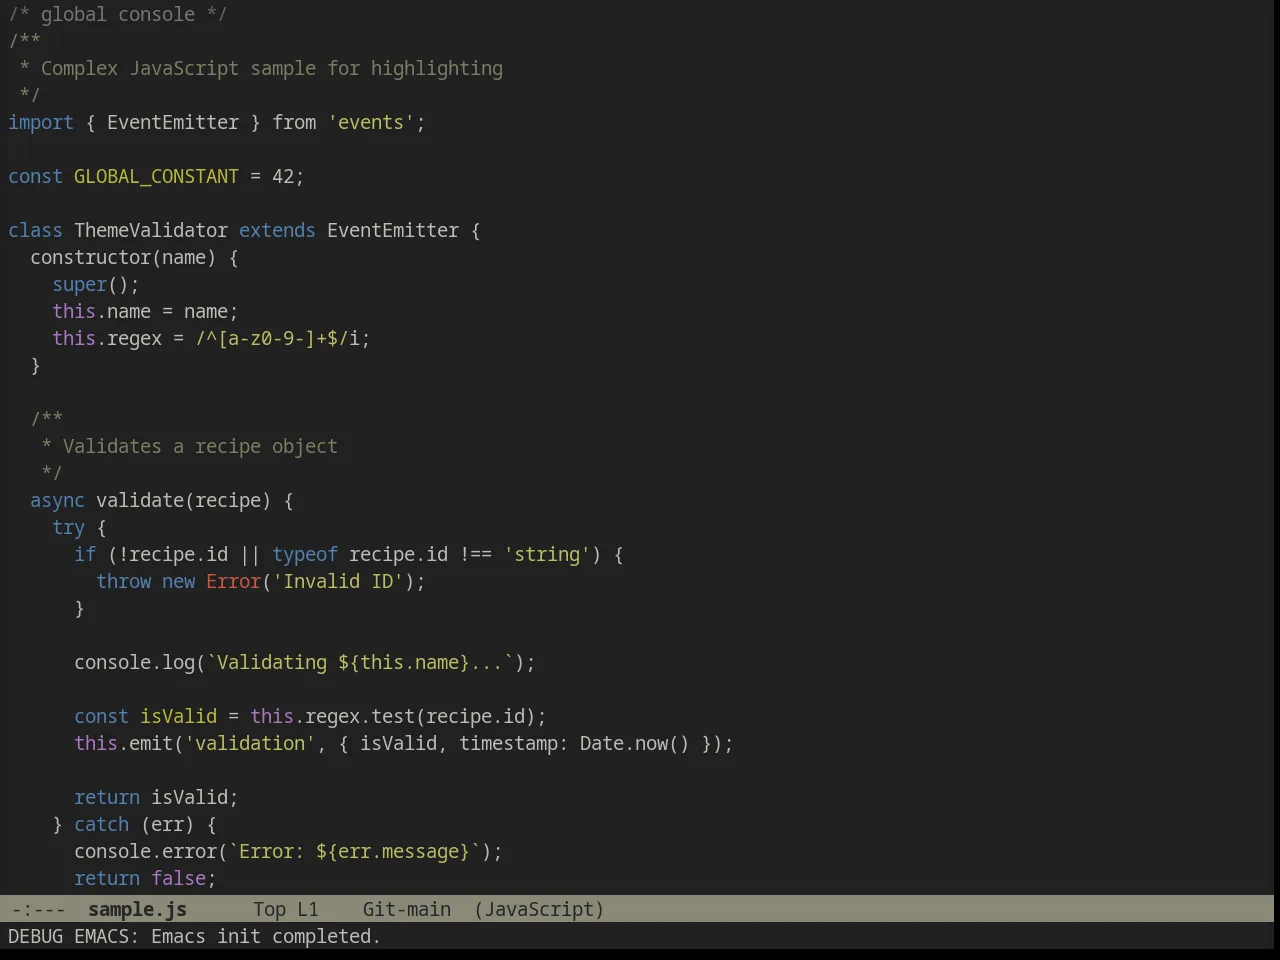Click the 'Invalid ID' string

tap(338, 581)
